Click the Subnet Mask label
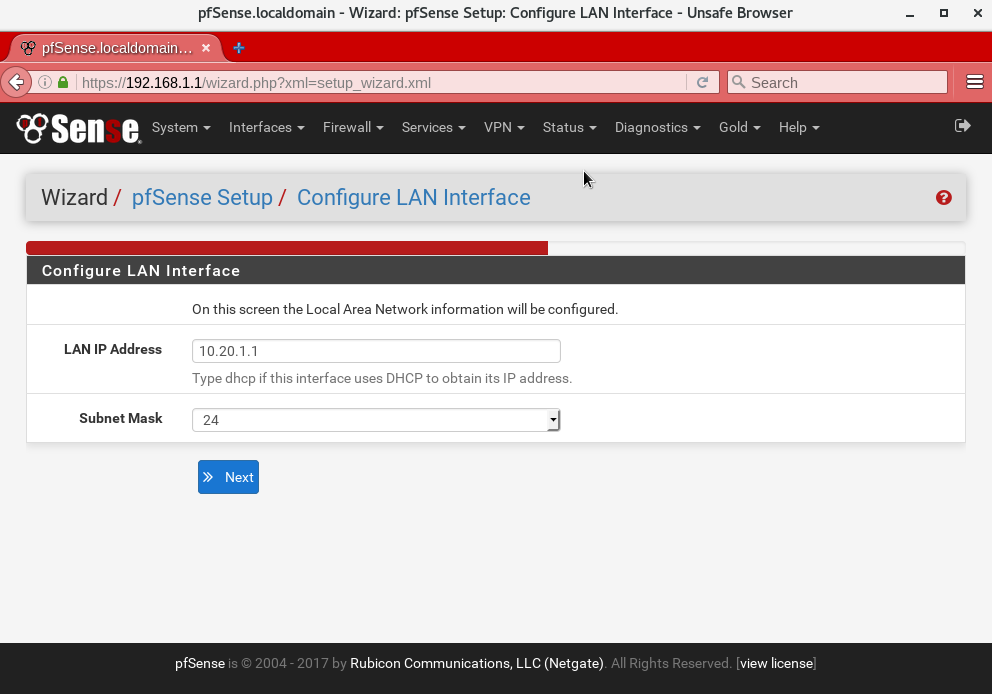The width and height of the screenshot is (992, 694). (x=121, y=418)
